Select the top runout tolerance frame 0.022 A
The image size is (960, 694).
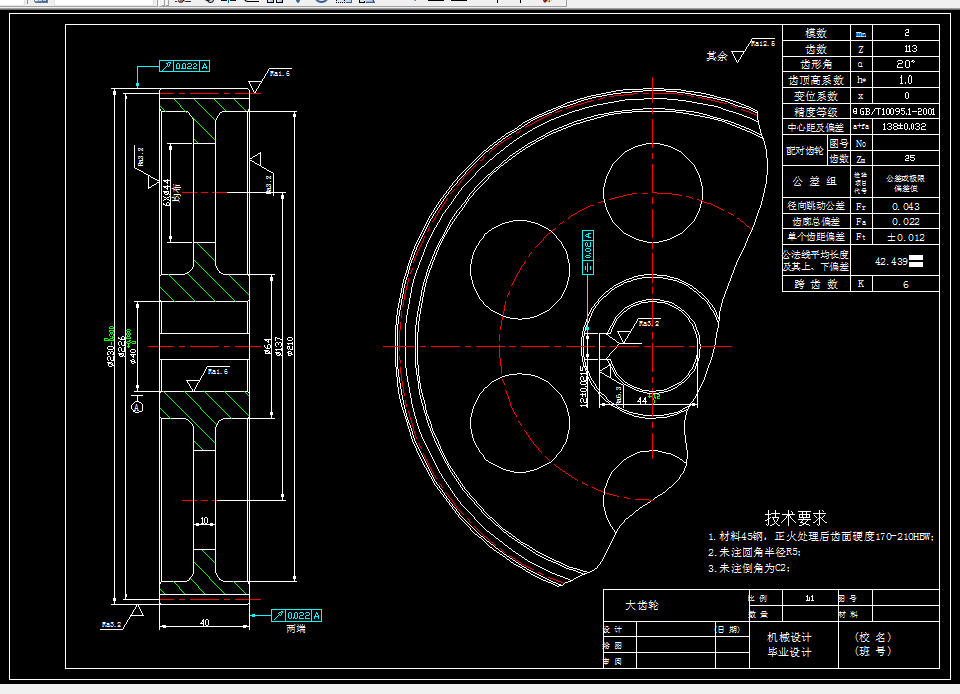(184, 66)
